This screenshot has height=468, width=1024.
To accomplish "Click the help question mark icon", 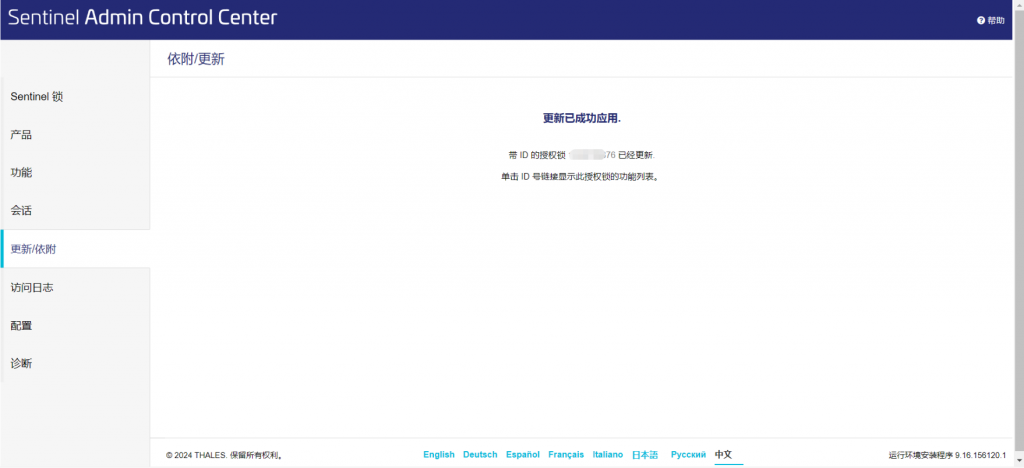I will 980,21.
